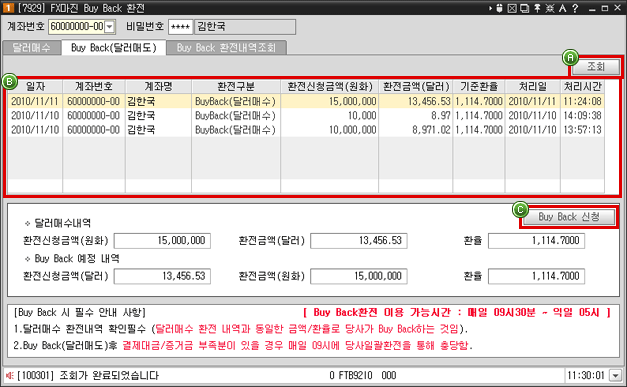This screenshot has width=627, height=387.
Task: Click the crossed-box icon in title bar
Action: pos(512,8)
